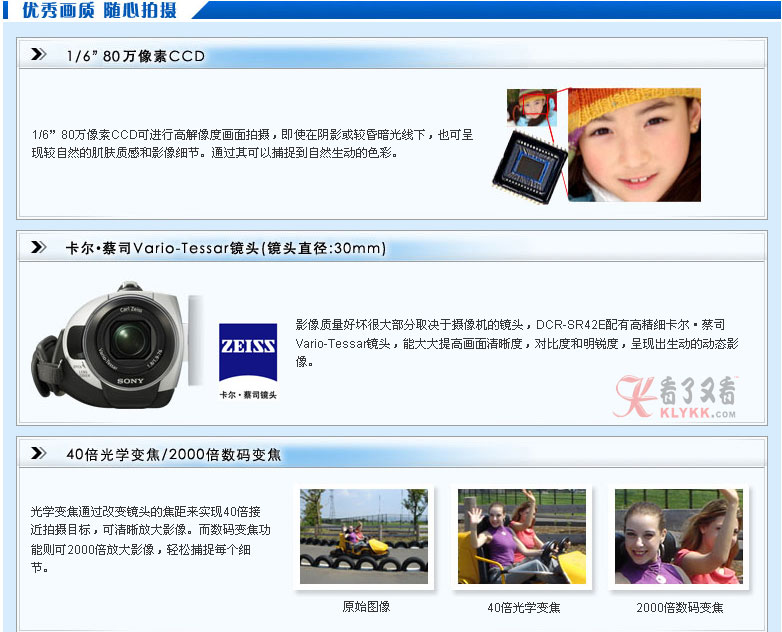Click the blue ZEISS logo
Image resolution: width=782 pixels, height=632 pixels.
point(248,352)
